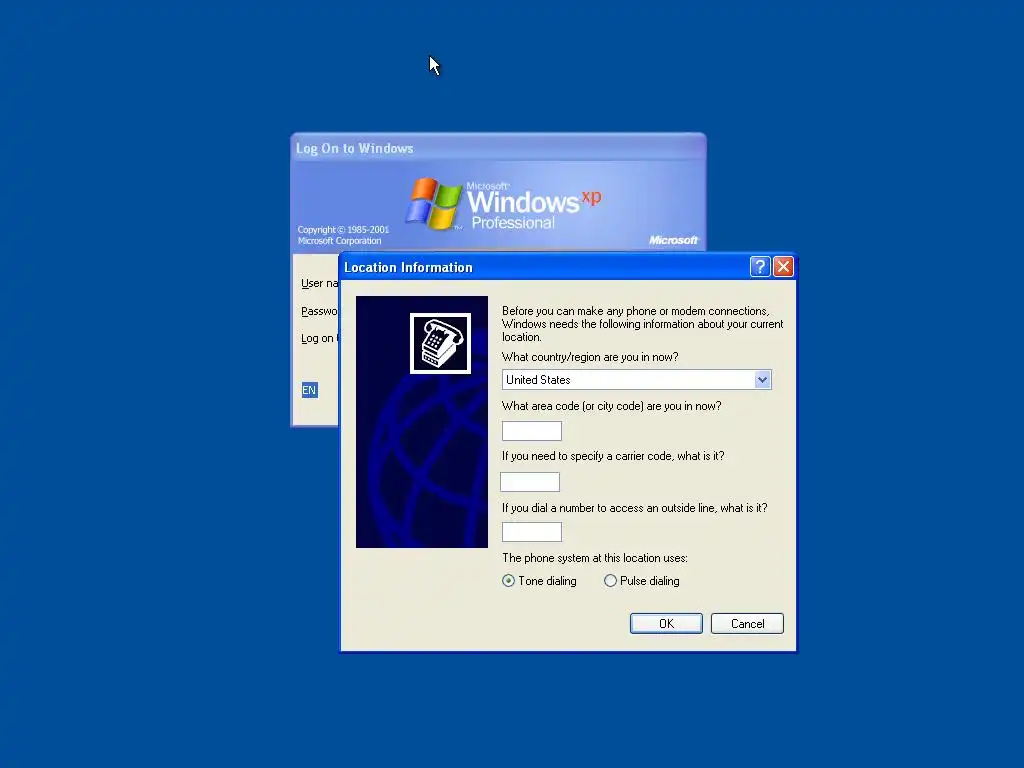This screenshot has width=1024, height=768.
Task: Click the 'Passwo' label in Log On window
Action: pos(319,312)
